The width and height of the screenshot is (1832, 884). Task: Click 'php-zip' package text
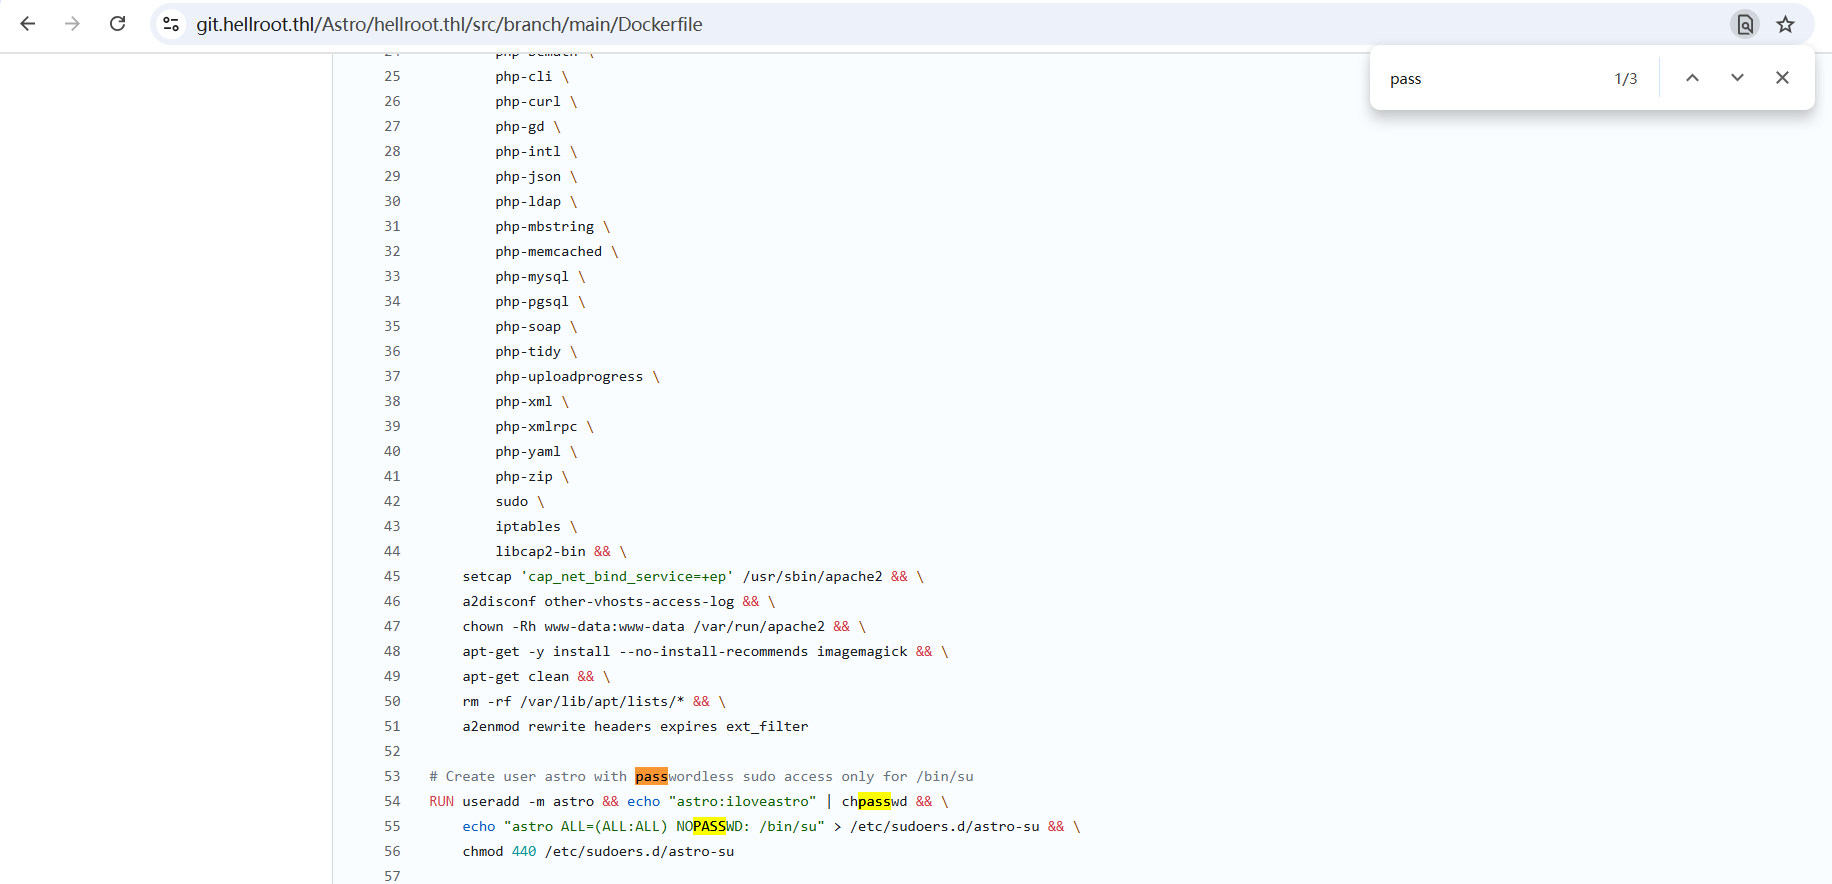[524, 476]
